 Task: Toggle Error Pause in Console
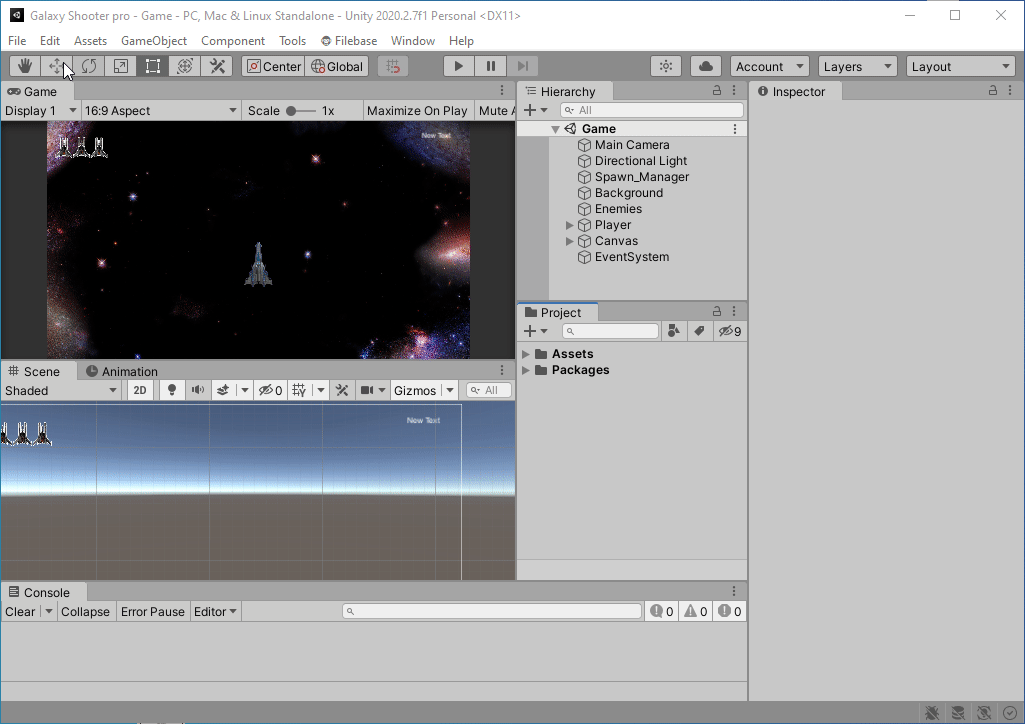(152, 612)
